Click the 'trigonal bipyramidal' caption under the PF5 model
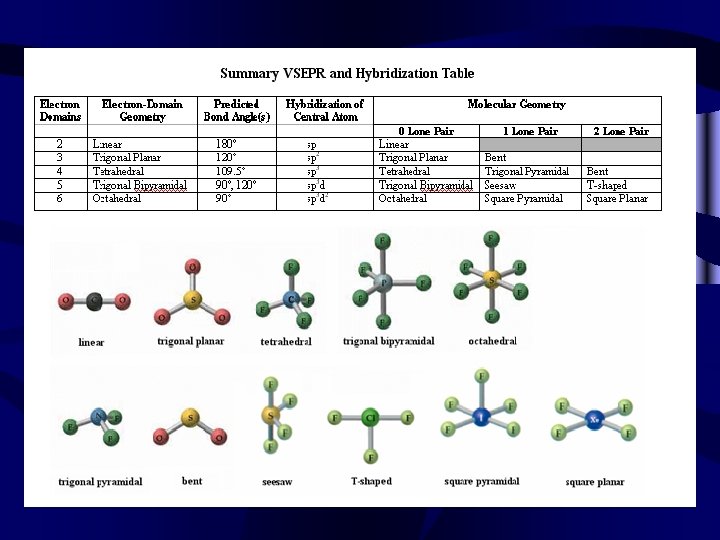Image resolution: width=720 pixels, height=540 pixels. (x=388, y=341)
